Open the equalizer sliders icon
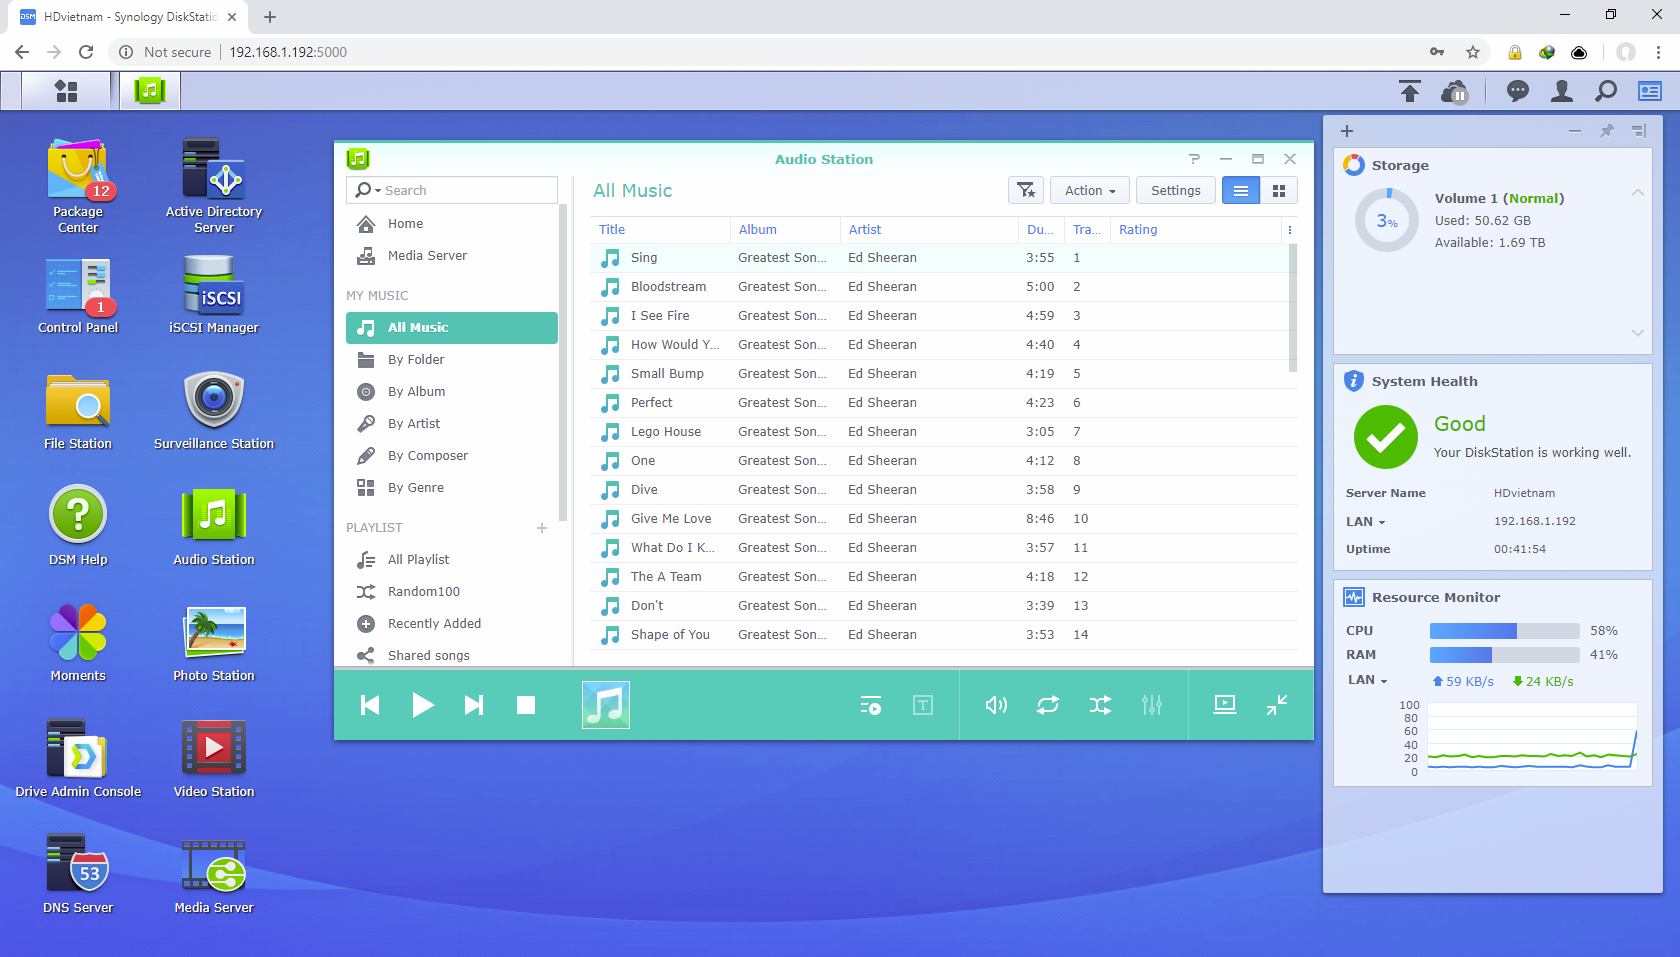This screenshot has height=957, width=1680. click(1152, 705)
